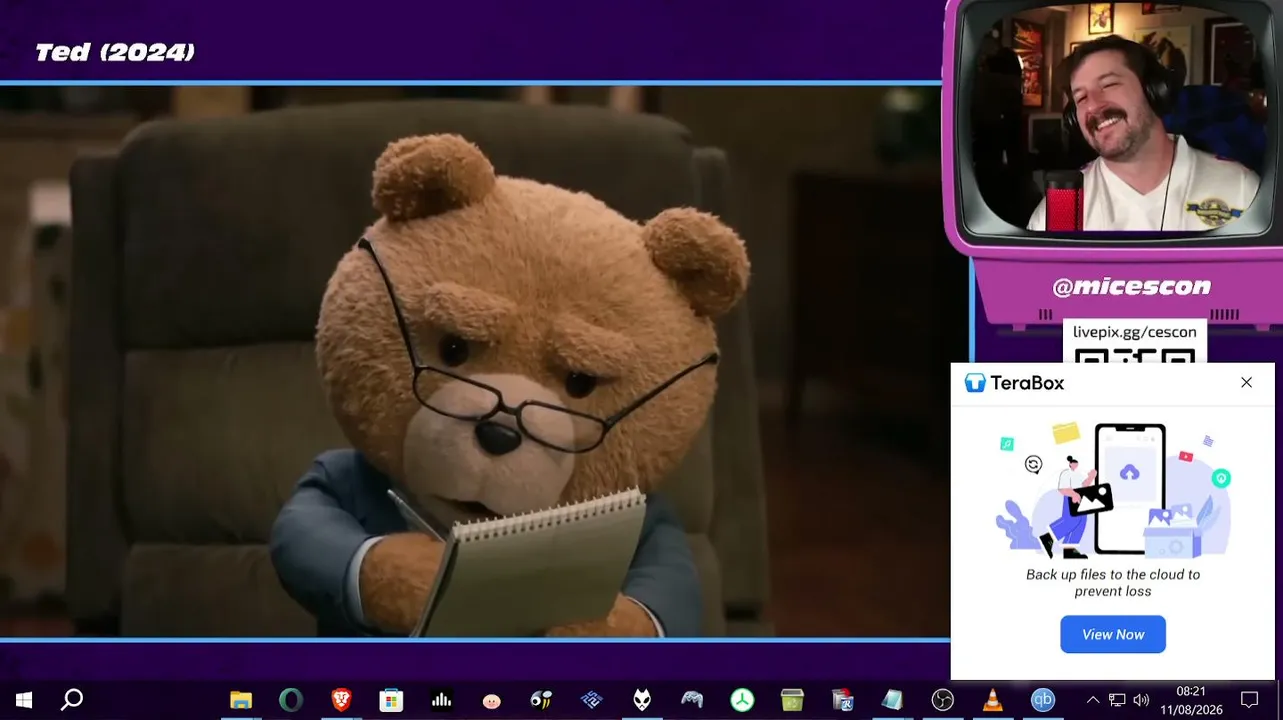This screenshot has width=1283, height=720.
Task: Click the TeraBox backup illustration
Action: click(1113, 491)
